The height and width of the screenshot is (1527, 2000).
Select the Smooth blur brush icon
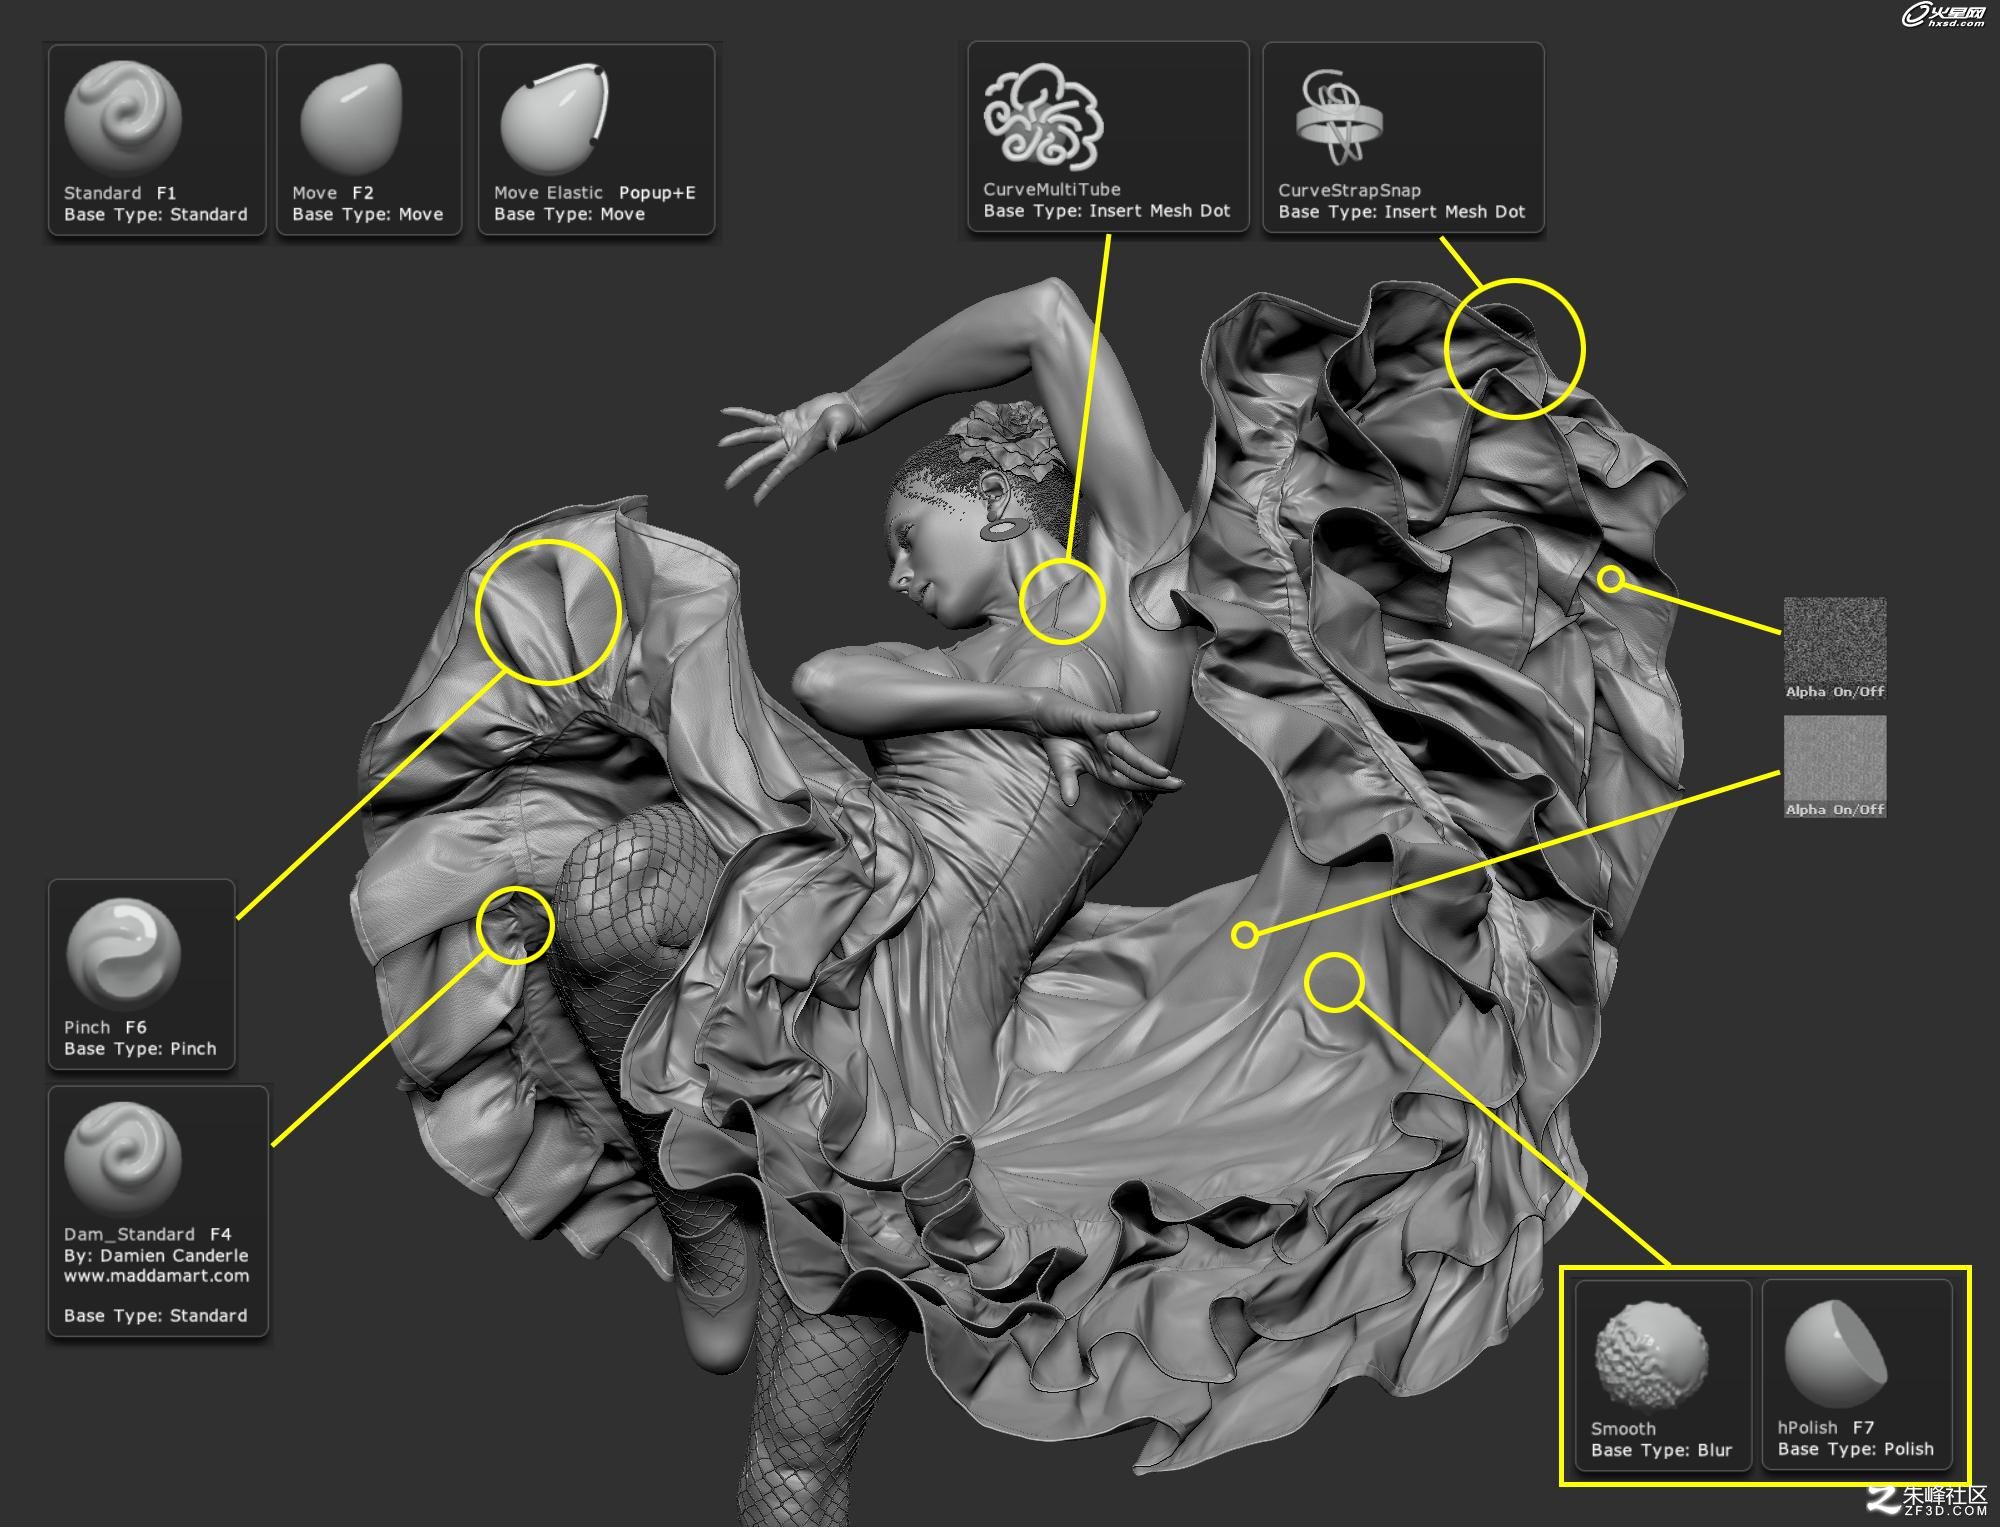(x=1651, y=1355)
